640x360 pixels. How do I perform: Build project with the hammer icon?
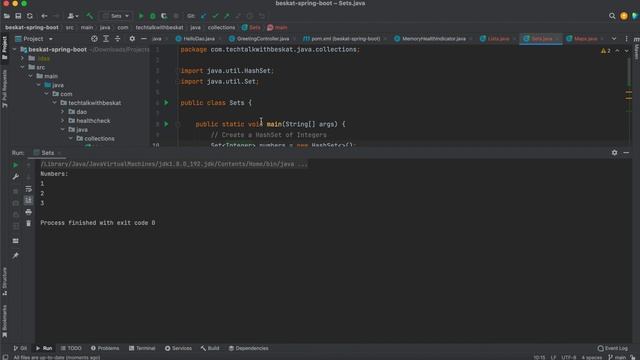[x=89, y=16]
